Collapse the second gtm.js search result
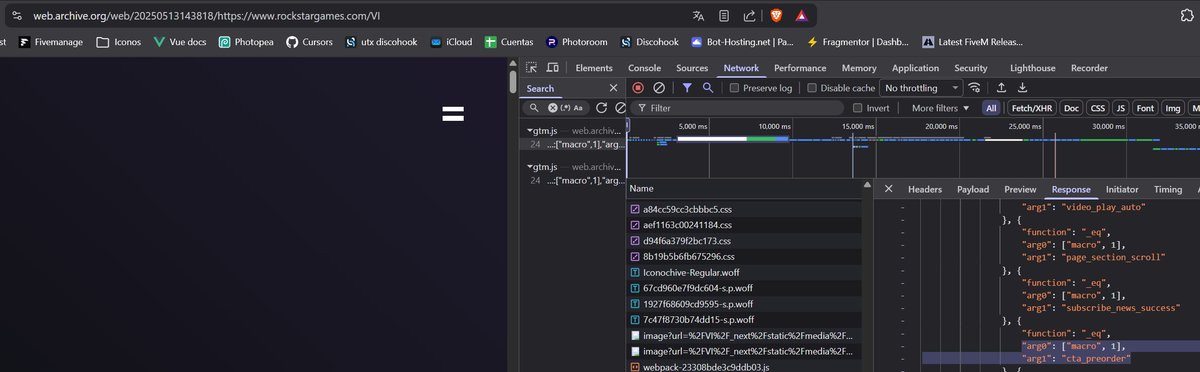Image resolution: width=1200 pixels, height=372 pixels. click(529, 167)
